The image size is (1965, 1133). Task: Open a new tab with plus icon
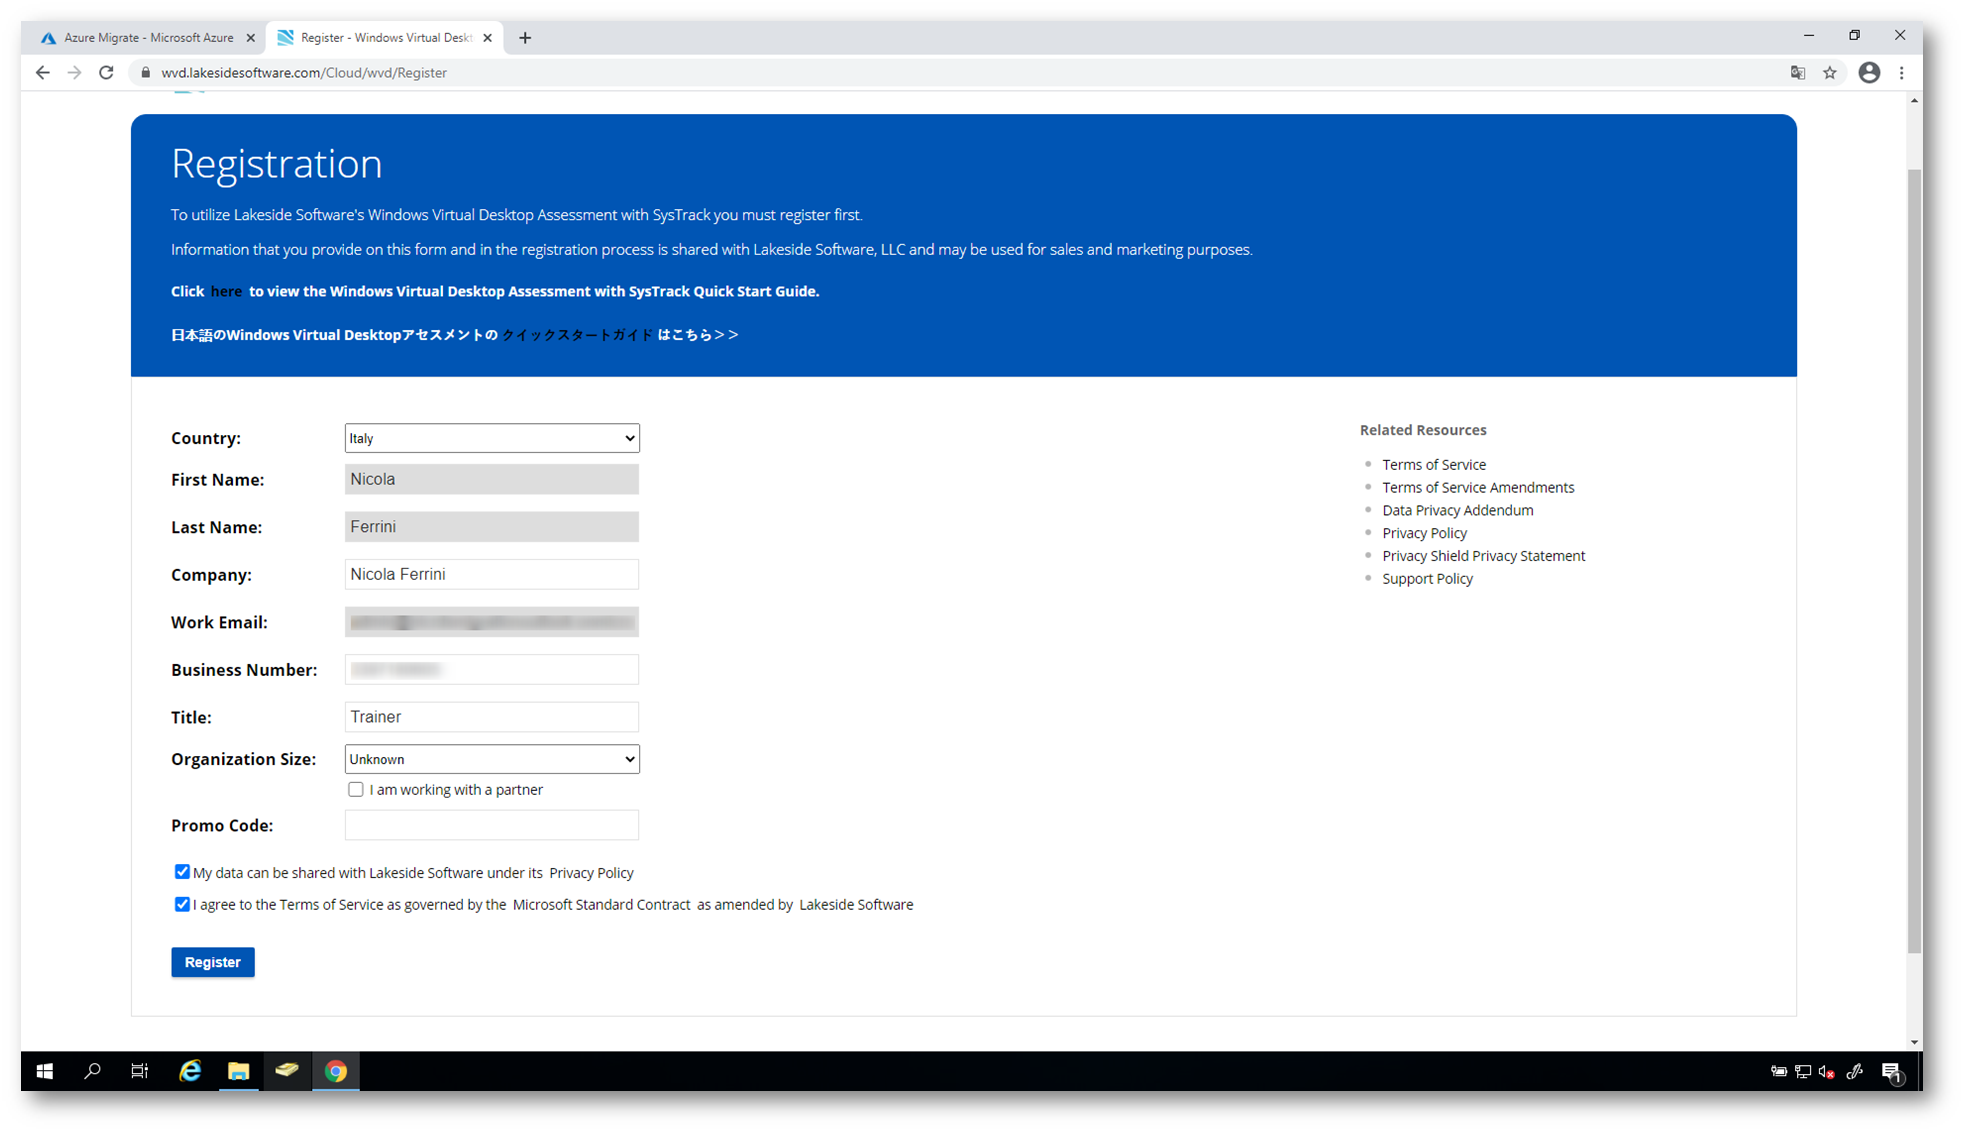click(x=525, y=38)
